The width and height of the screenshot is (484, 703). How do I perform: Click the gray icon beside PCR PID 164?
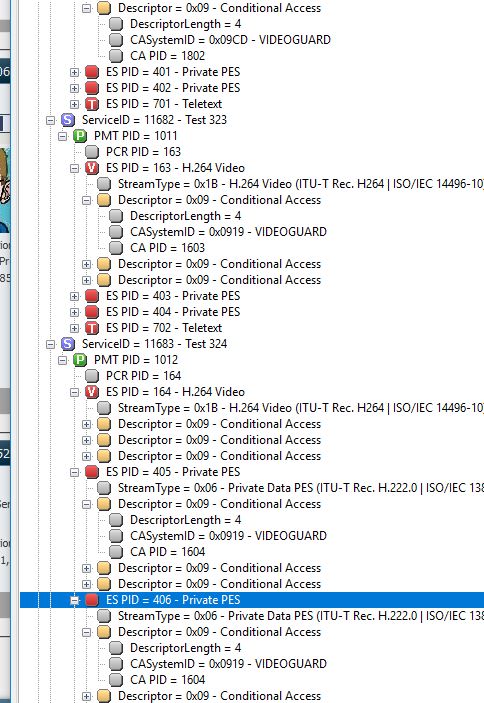(92, 376)
